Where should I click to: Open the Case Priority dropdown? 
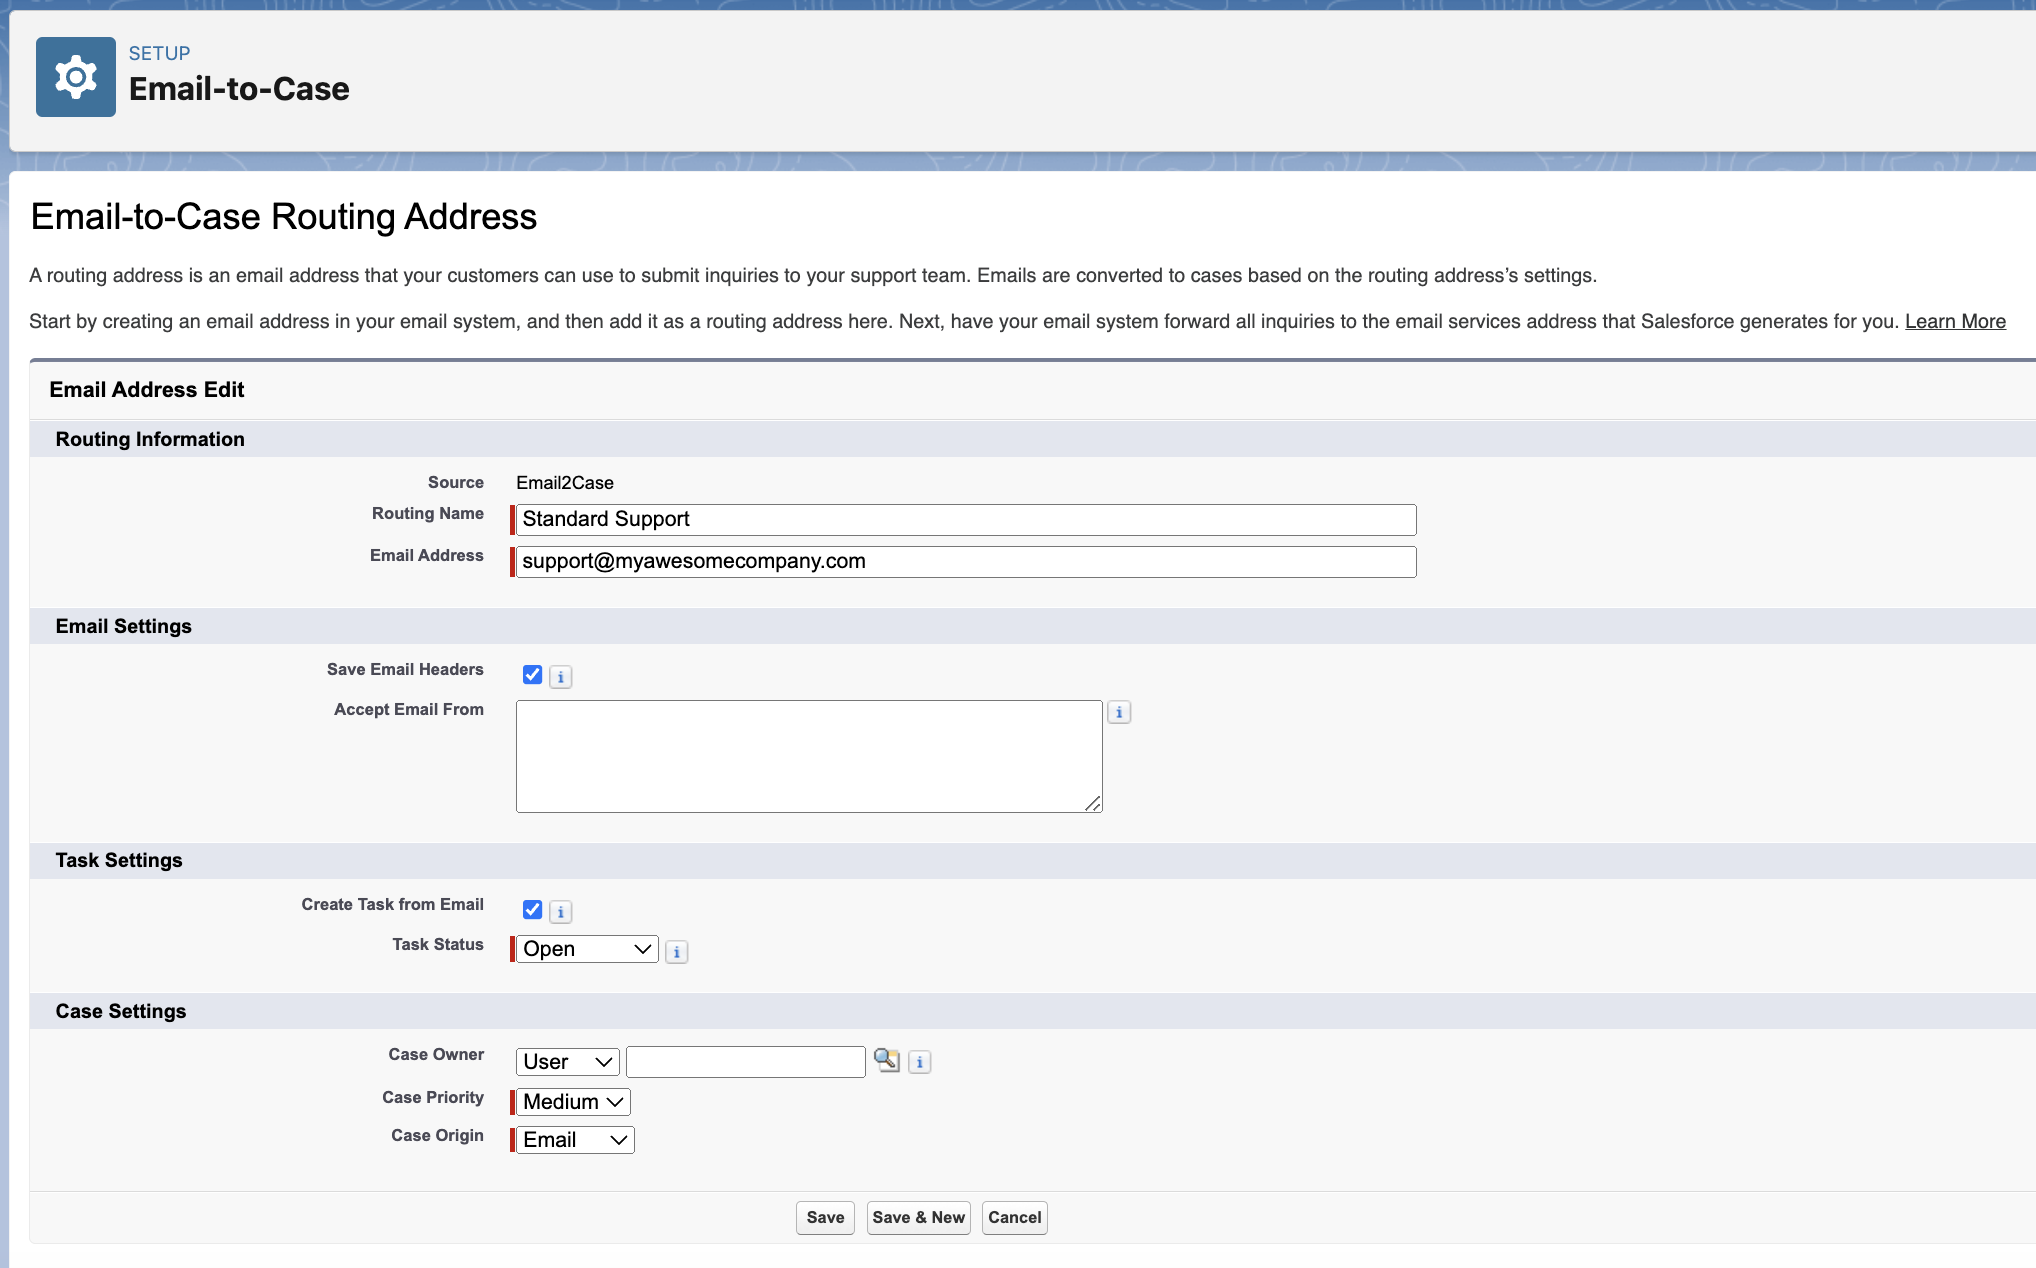coord(573,1102)
